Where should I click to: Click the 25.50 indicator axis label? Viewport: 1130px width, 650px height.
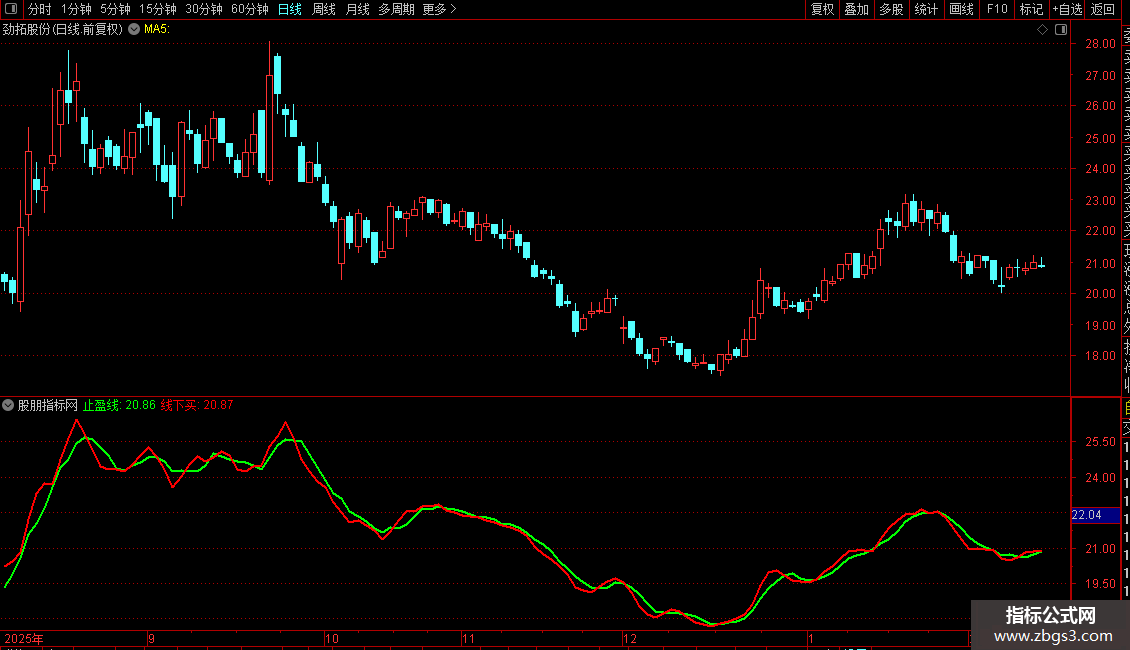pyautogui.click(x=1100, y=442)
